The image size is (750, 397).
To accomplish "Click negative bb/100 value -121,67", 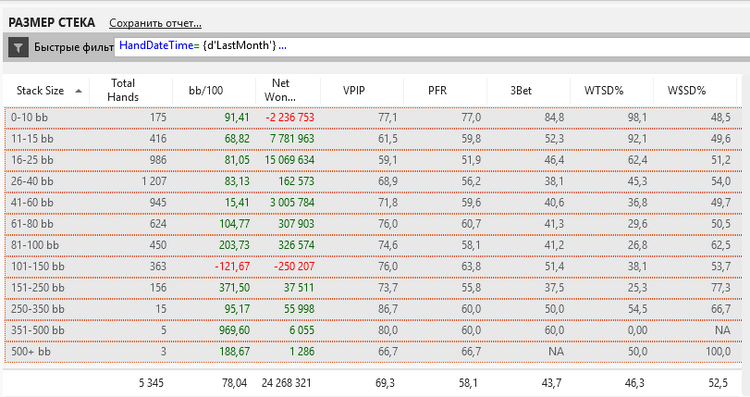I will click(x=232, y=267).
